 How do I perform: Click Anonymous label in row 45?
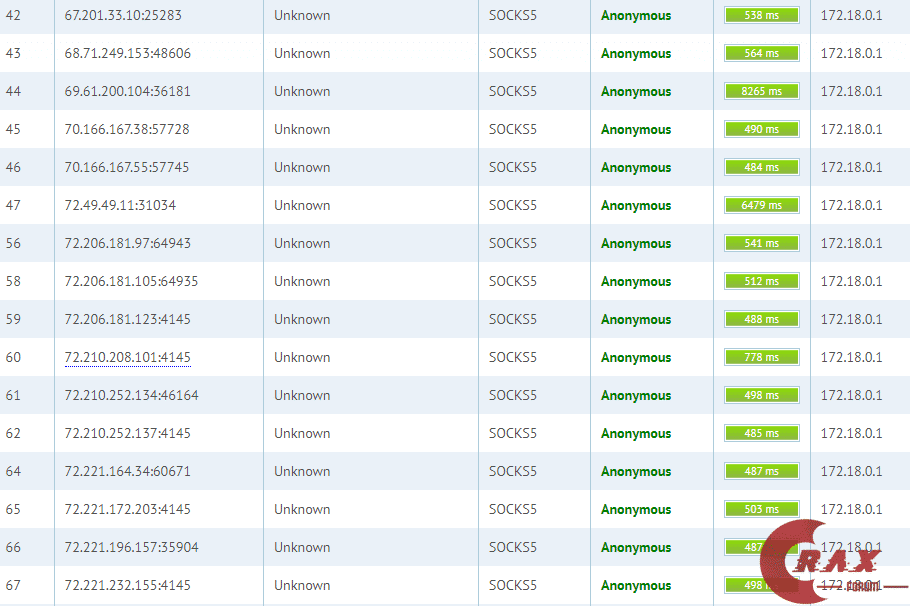(636, 130)
